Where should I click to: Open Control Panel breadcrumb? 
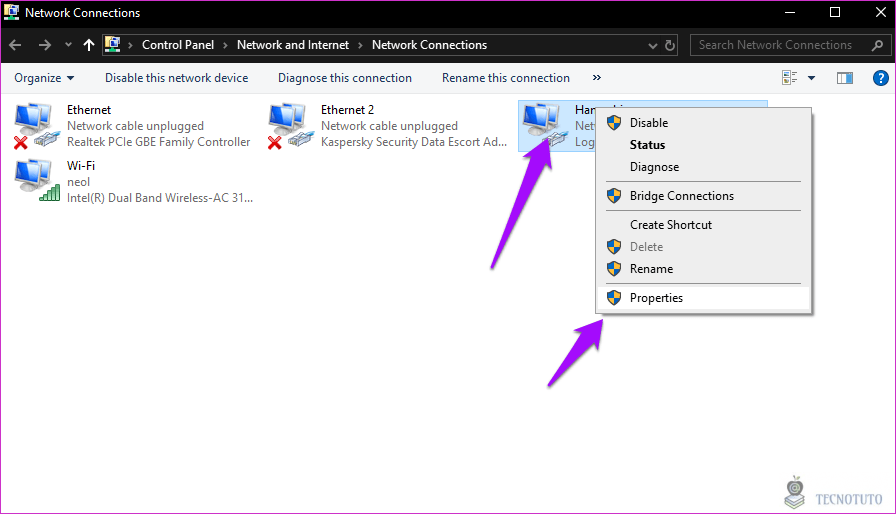click(178, 45)
